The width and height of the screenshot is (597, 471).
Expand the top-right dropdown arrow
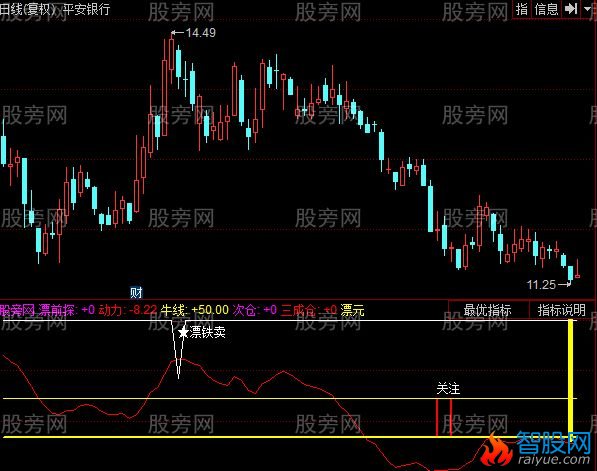click(587, 8)
